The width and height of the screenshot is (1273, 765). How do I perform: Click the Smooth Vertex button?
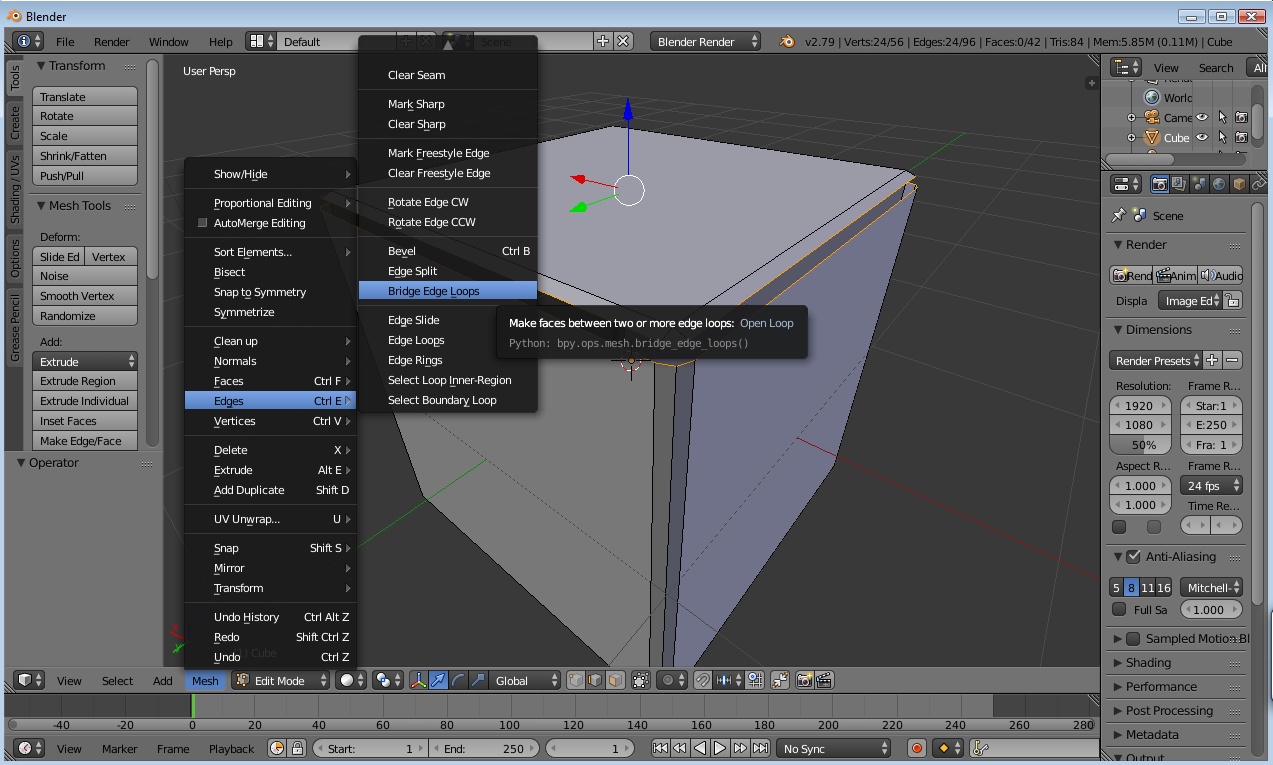[85, 296]
